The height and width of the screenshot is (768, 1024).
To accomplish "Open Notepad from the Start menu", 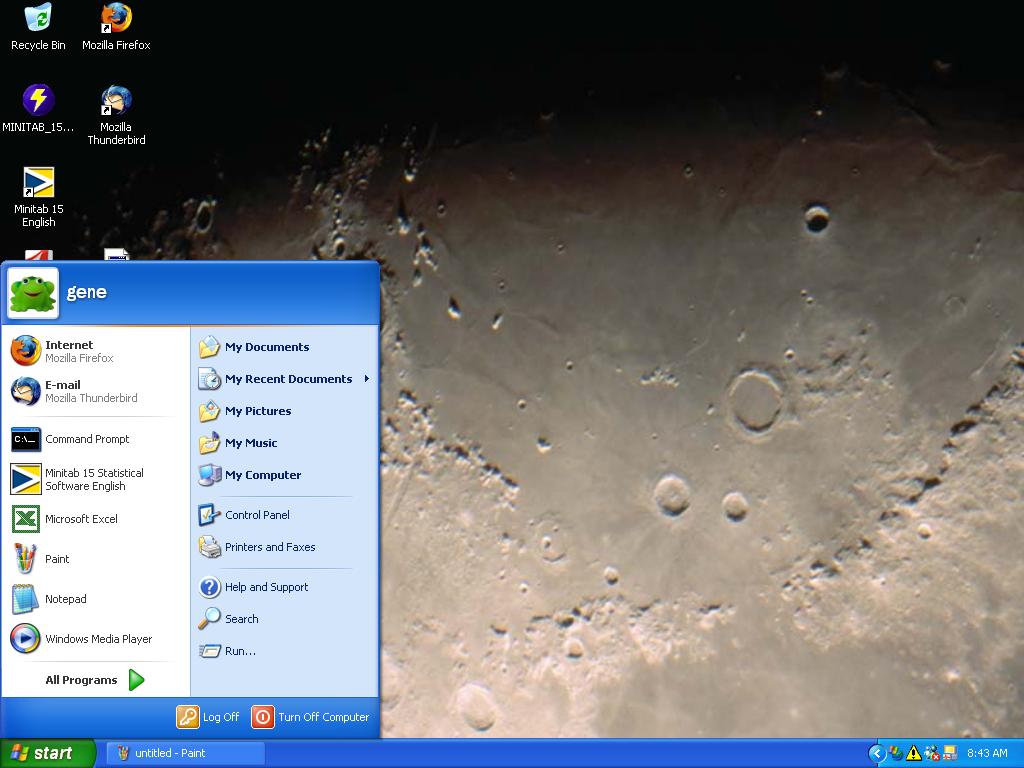I will pos(65,599).
